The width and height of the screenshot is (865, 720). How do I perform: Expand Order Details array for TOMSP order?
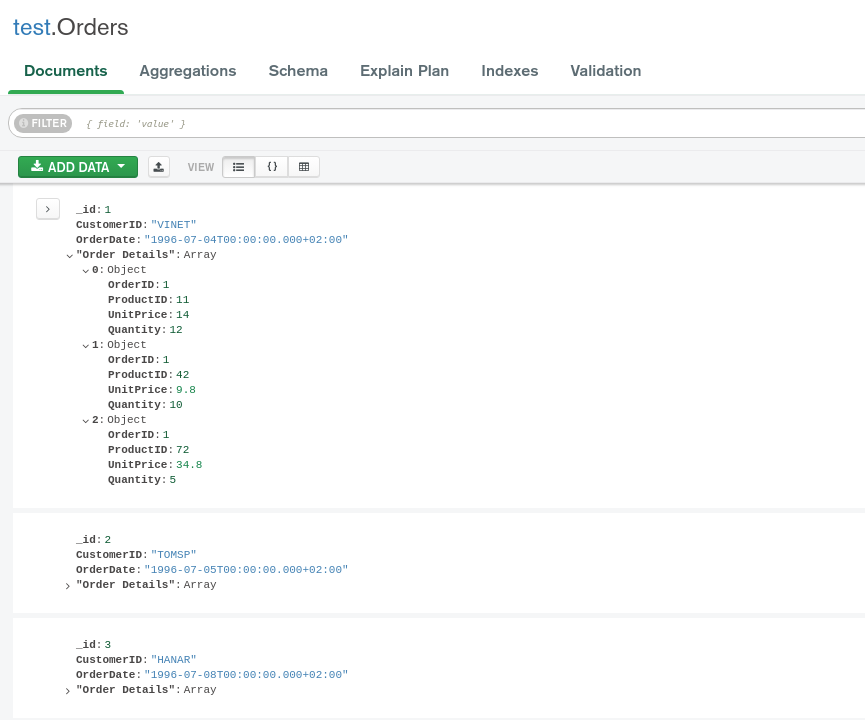(x=68, y=585)
